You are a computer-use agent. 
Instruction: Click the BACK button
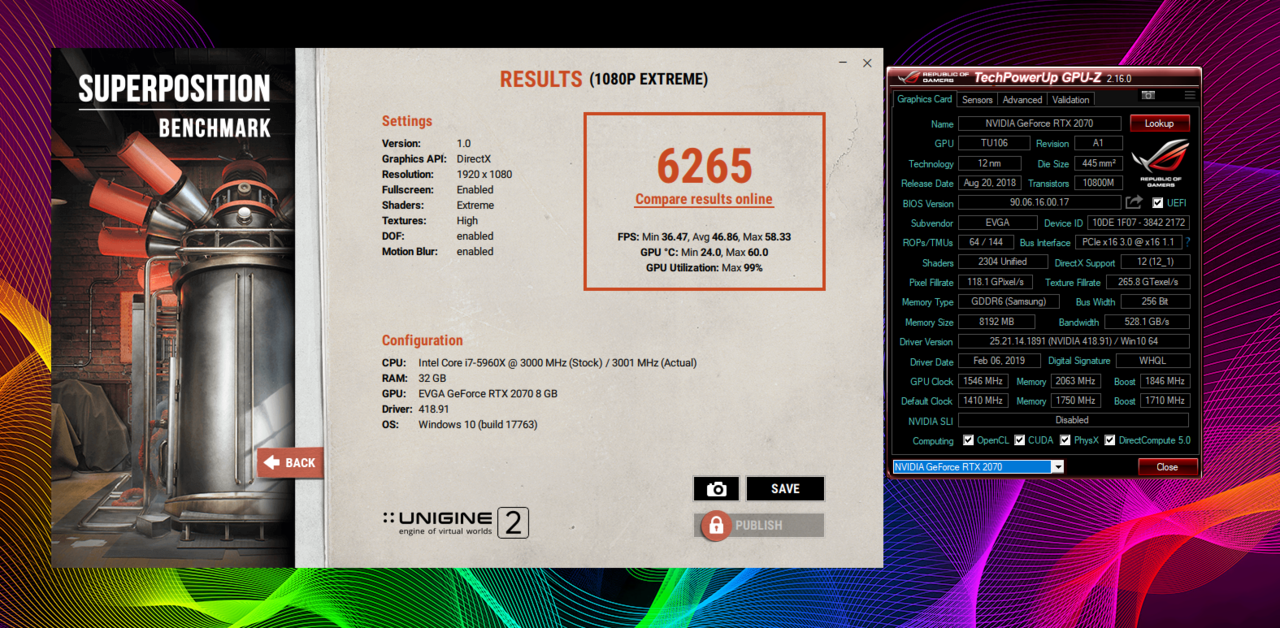tap(290, 462)
